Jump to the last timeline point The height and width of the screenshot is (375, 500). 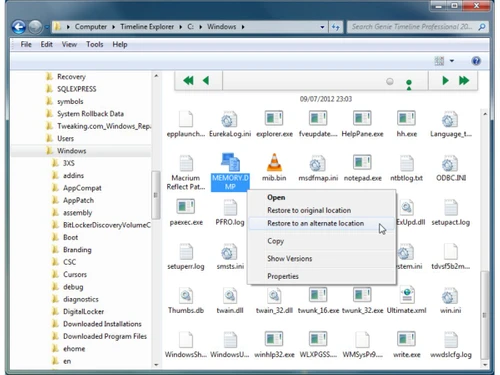click(x=464, y=81)
